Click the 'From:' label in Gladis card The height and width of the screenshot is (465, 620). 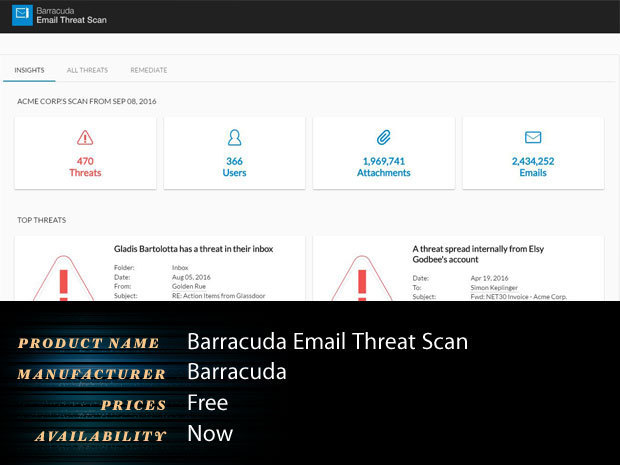pyautogui.click(x=123, y=286)
